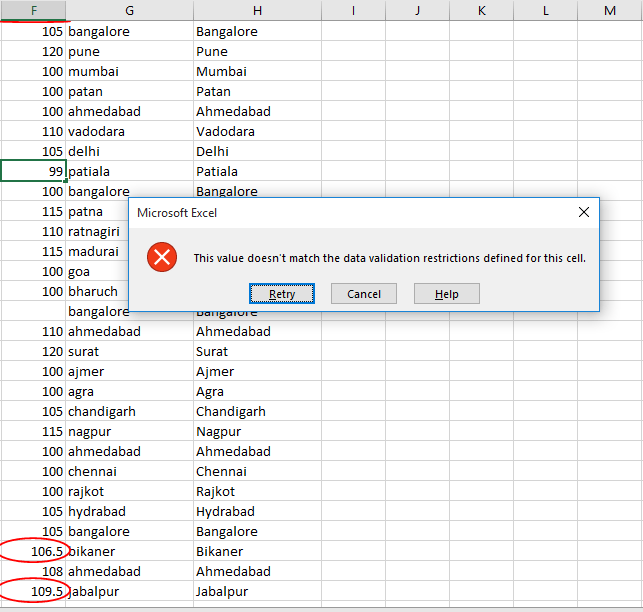
Task: Select lowercase 'delhi' cell
Action: [129, 151]
